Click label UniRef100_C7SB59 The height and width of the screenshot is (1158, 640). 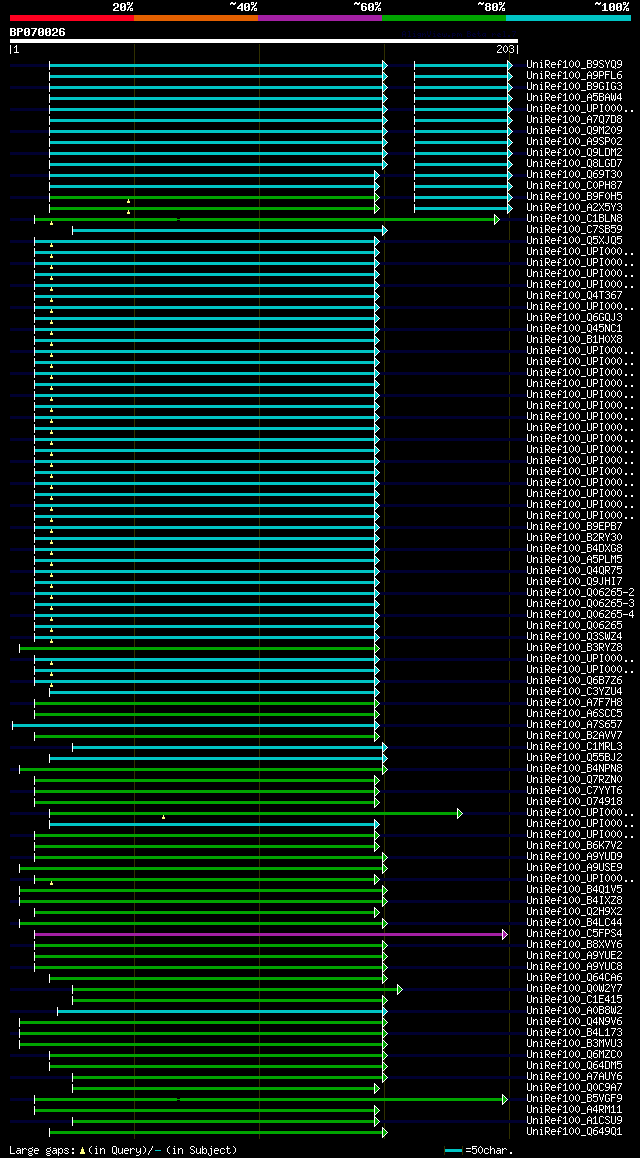click(x=574, y=230)
